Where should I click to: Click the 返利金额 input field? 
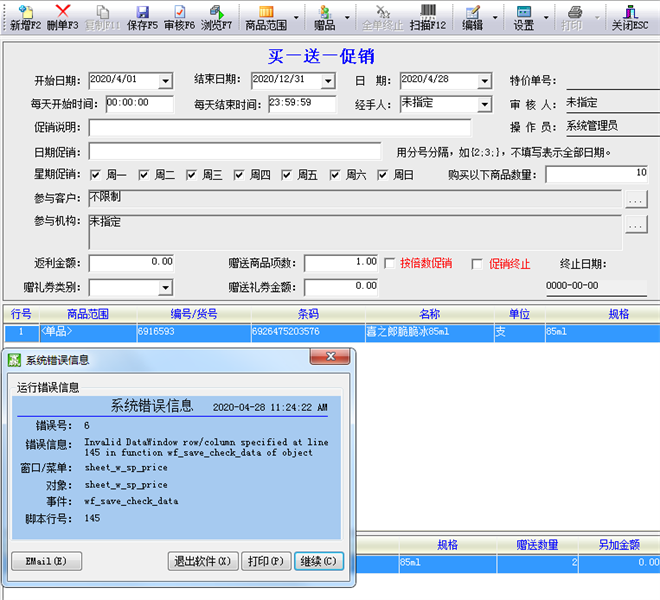131,263
